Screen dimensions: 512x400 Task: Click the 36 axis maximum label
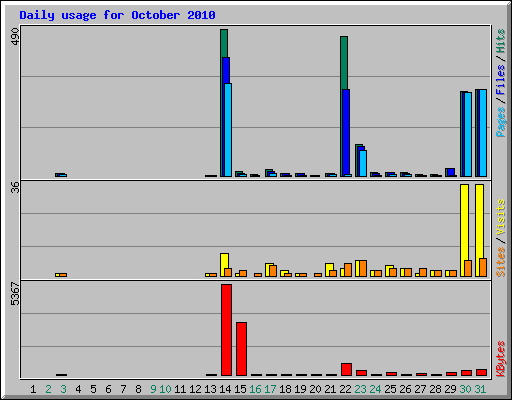coord(15,187)
